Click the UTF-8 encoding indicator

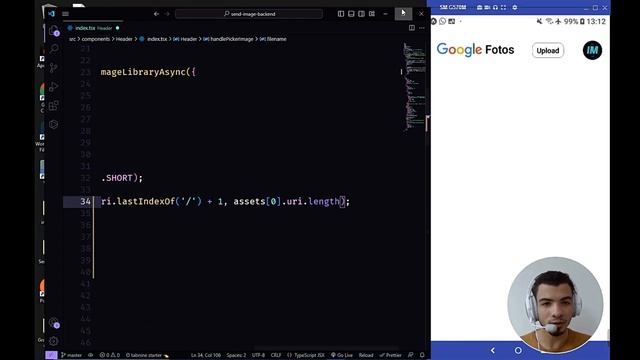click(x=258, y=355)
